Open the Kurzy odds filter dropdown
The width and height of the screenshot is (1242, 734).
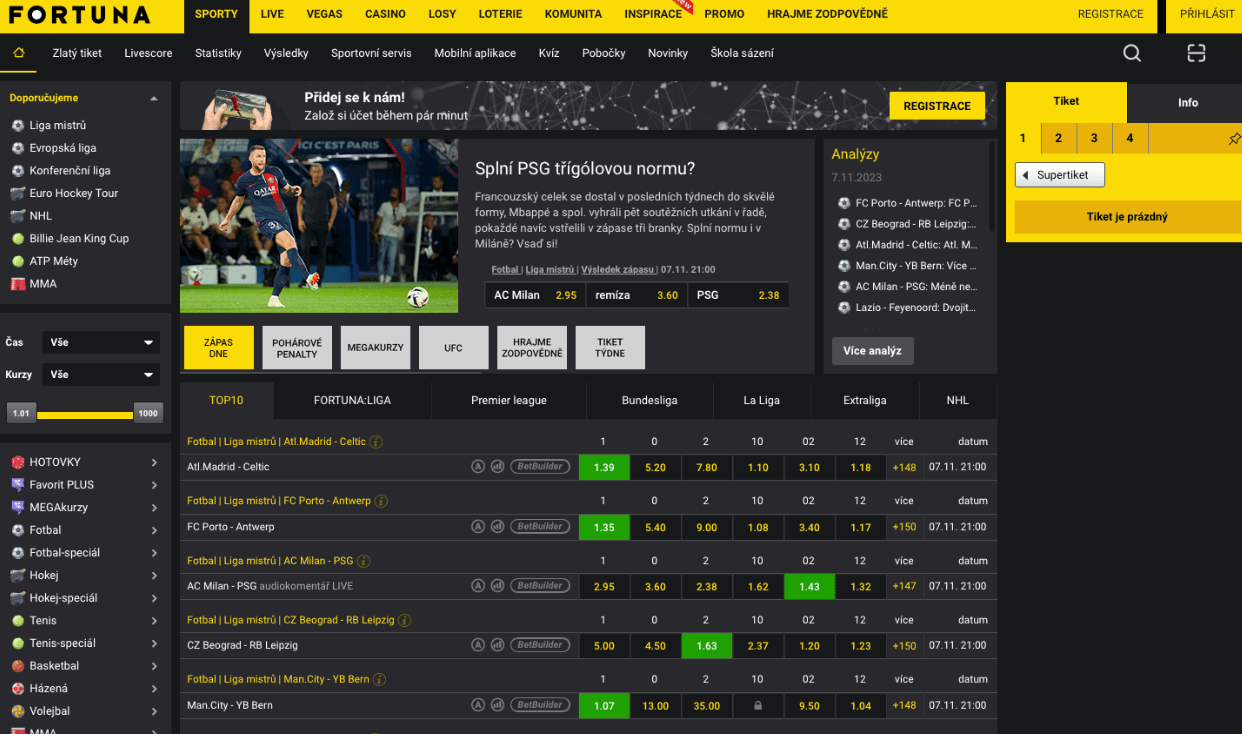click(x=101, y=375)
